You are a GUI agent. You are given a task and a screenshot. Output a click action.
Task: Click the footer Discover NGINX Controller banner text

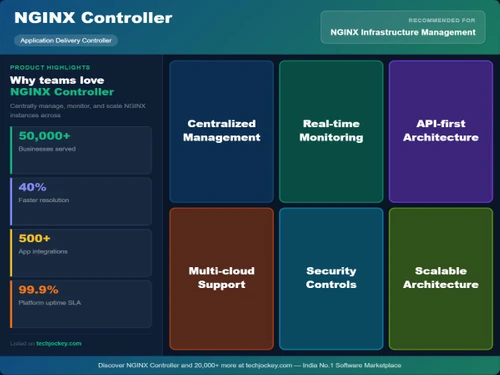click(250, 365)
